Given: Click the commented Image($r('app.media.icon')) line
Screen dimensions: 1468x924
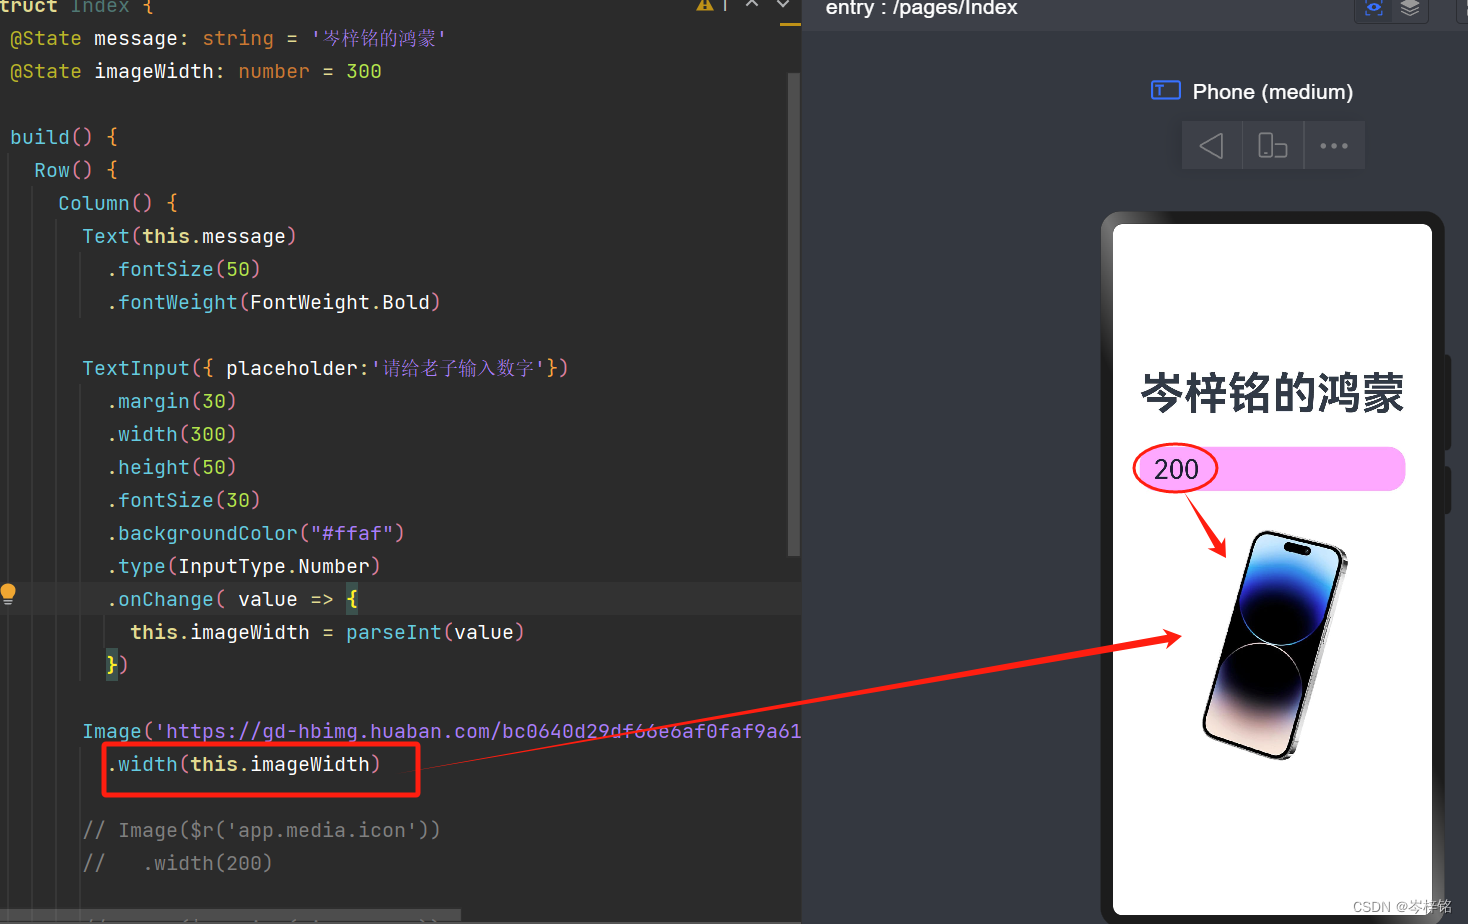Looking at the screenshot, I should coord(262,830).
